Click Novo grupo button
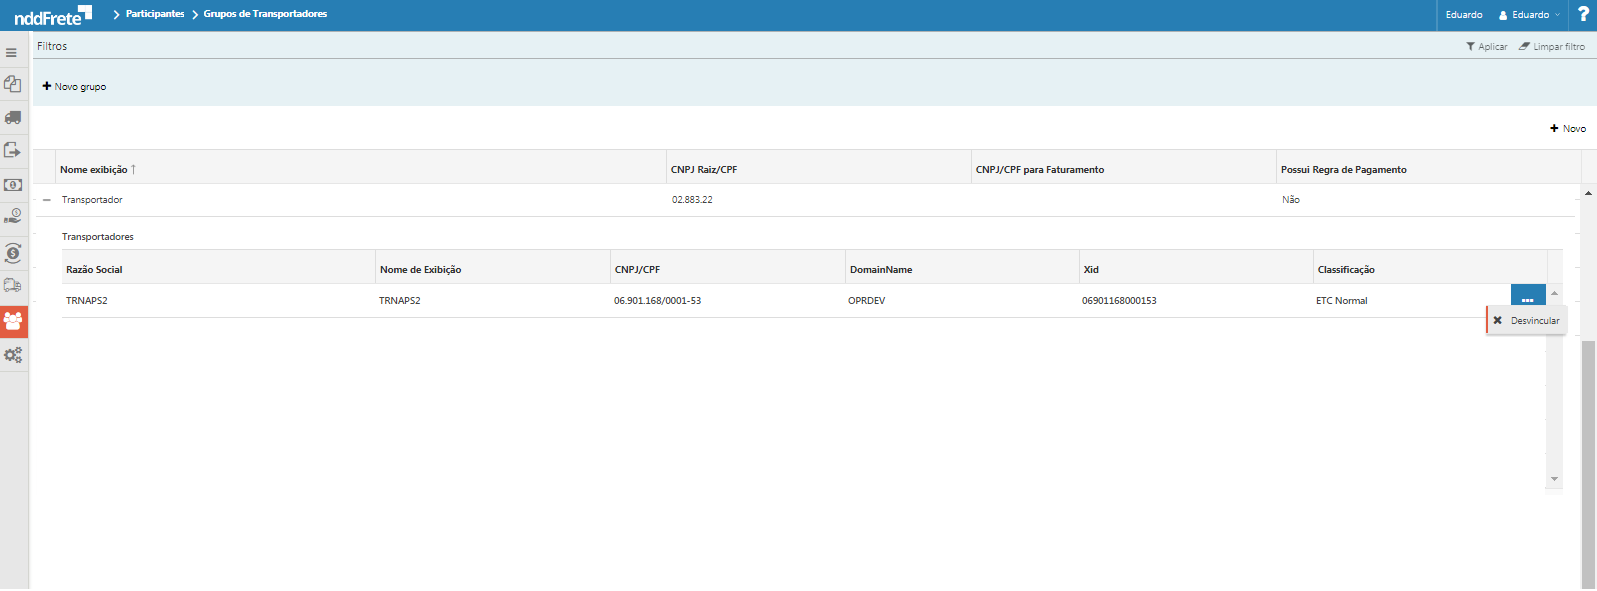Viewport: 1597px width, 591px height. point(74,87)
